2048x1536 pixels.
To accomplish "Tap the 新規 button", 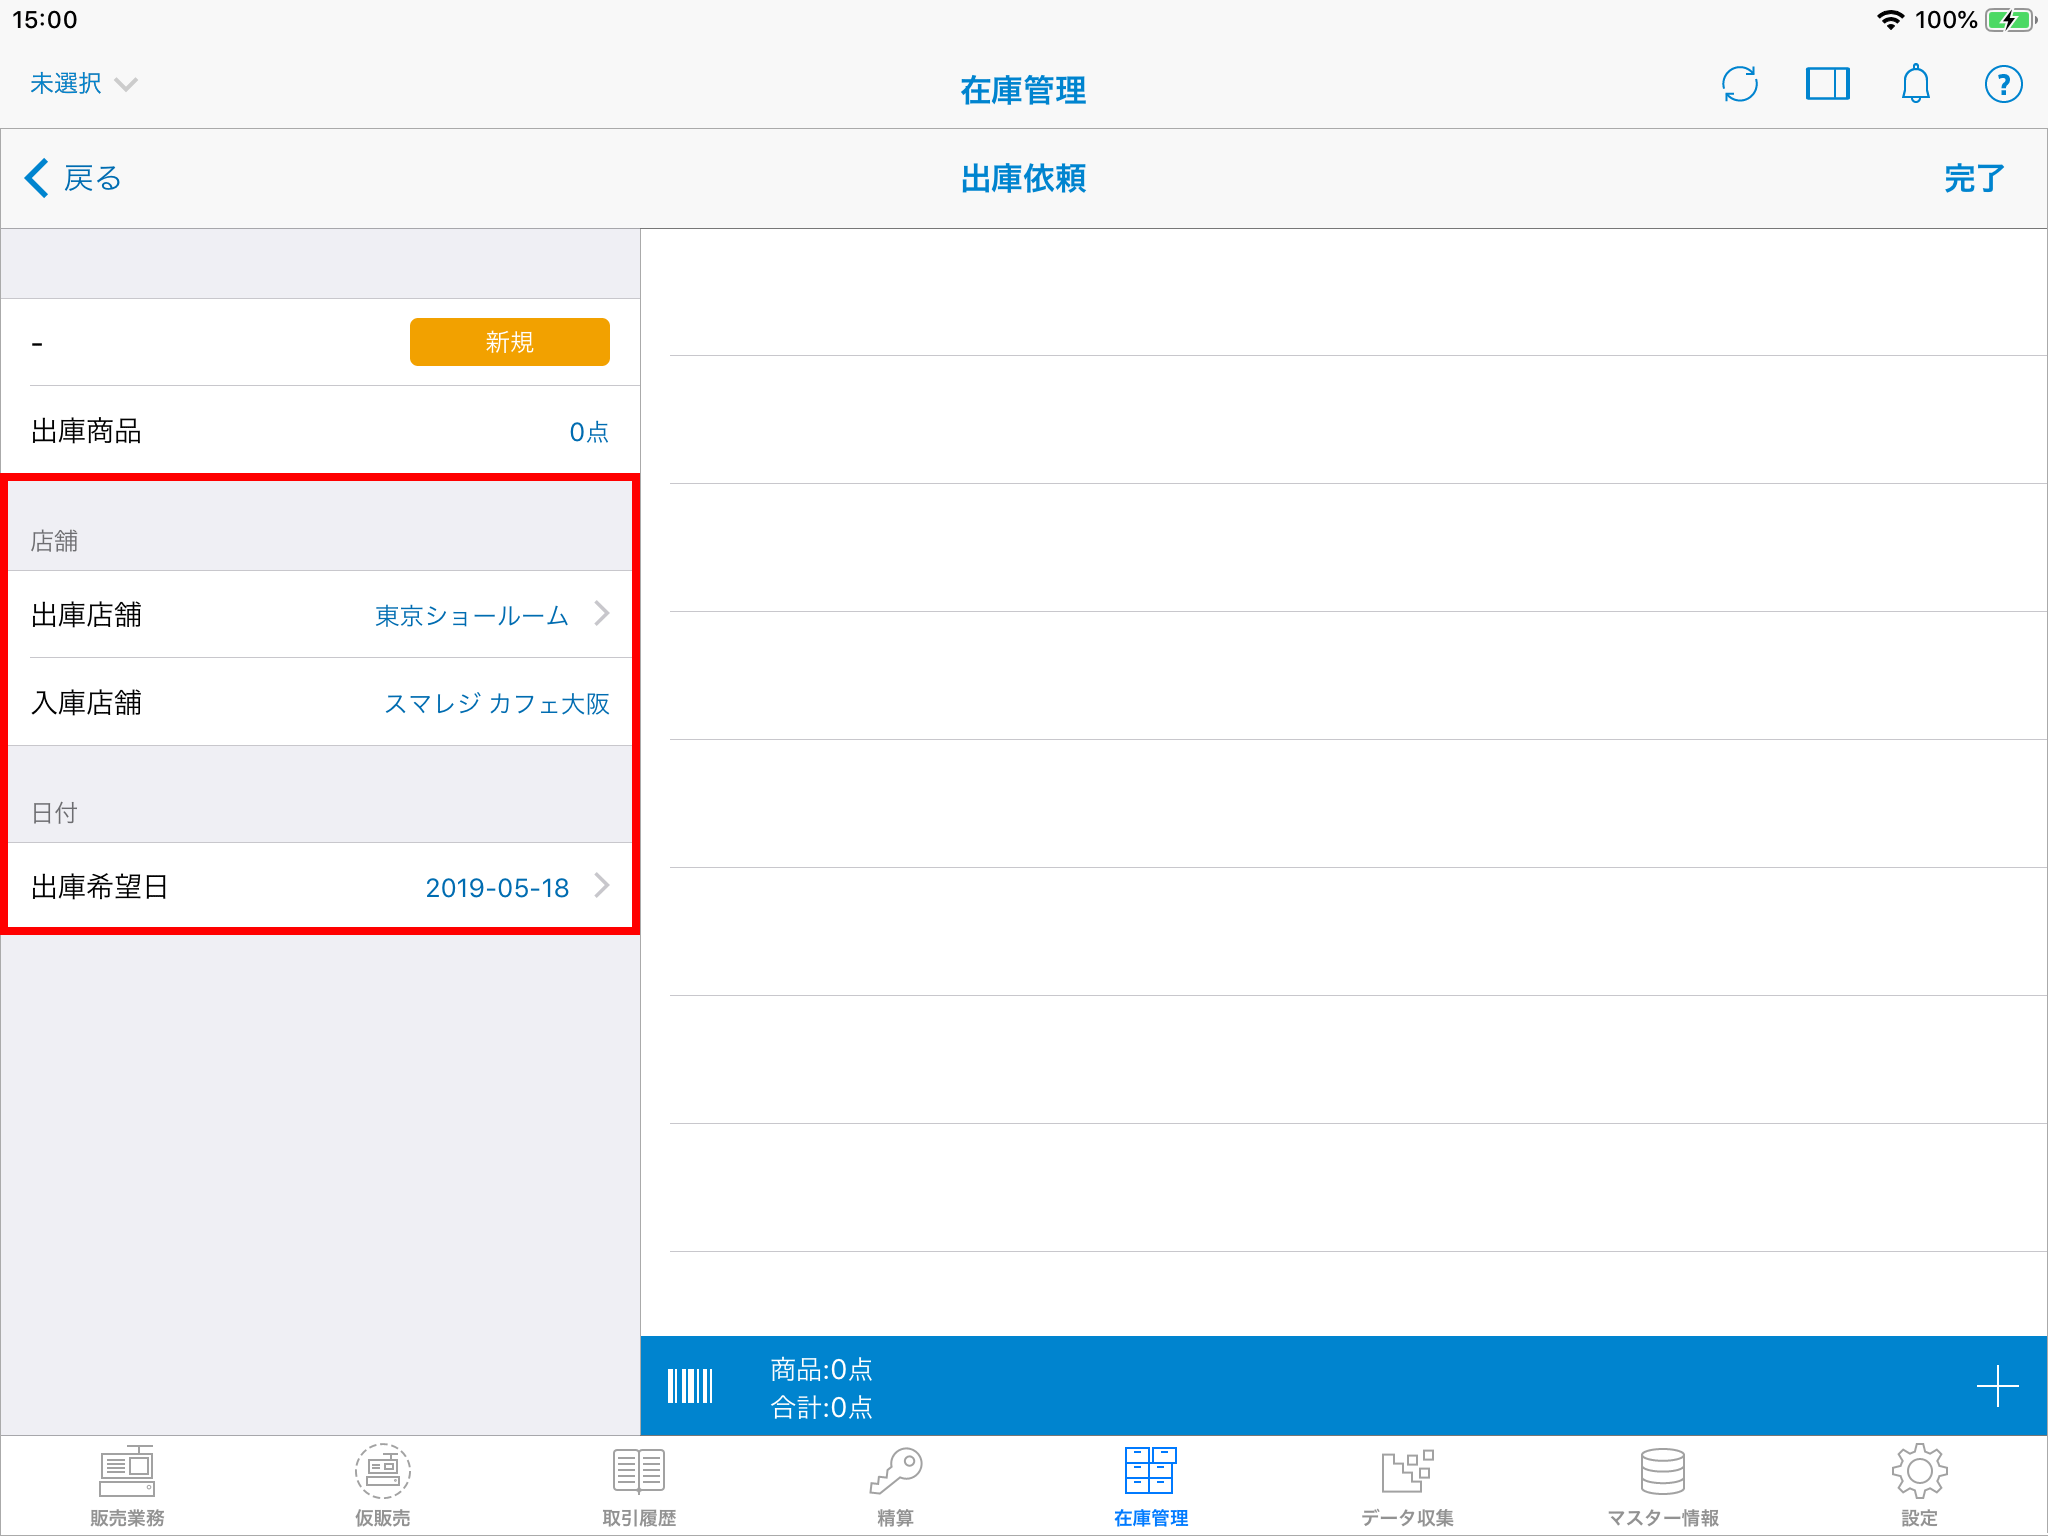I will click(509, 341).
